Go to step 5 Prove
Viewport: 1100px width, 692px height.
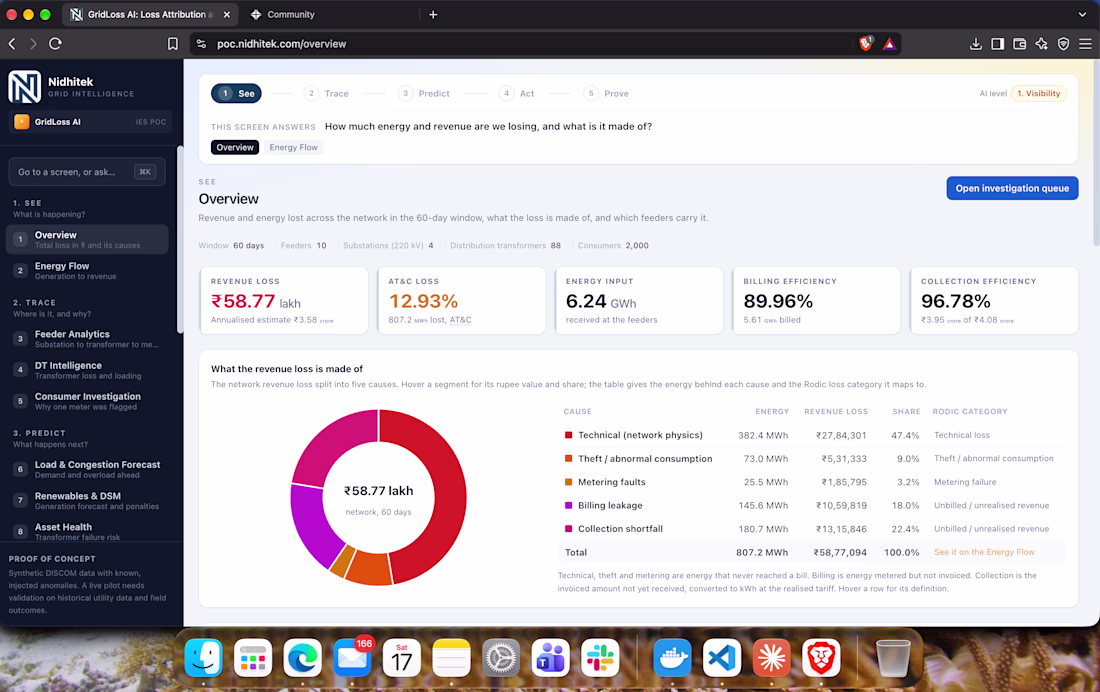(607, 93)
